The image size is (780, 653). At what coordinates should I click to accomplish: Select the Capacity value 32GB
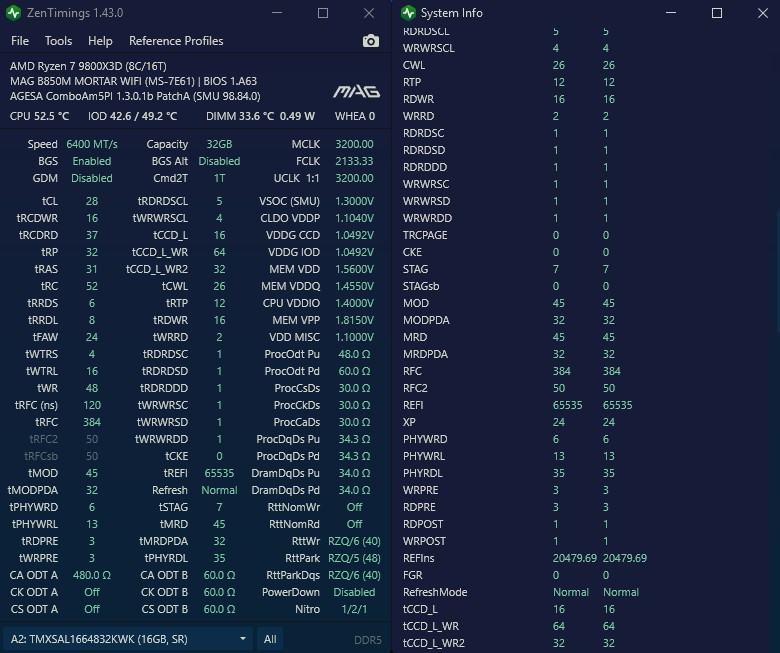click(219, 144)
